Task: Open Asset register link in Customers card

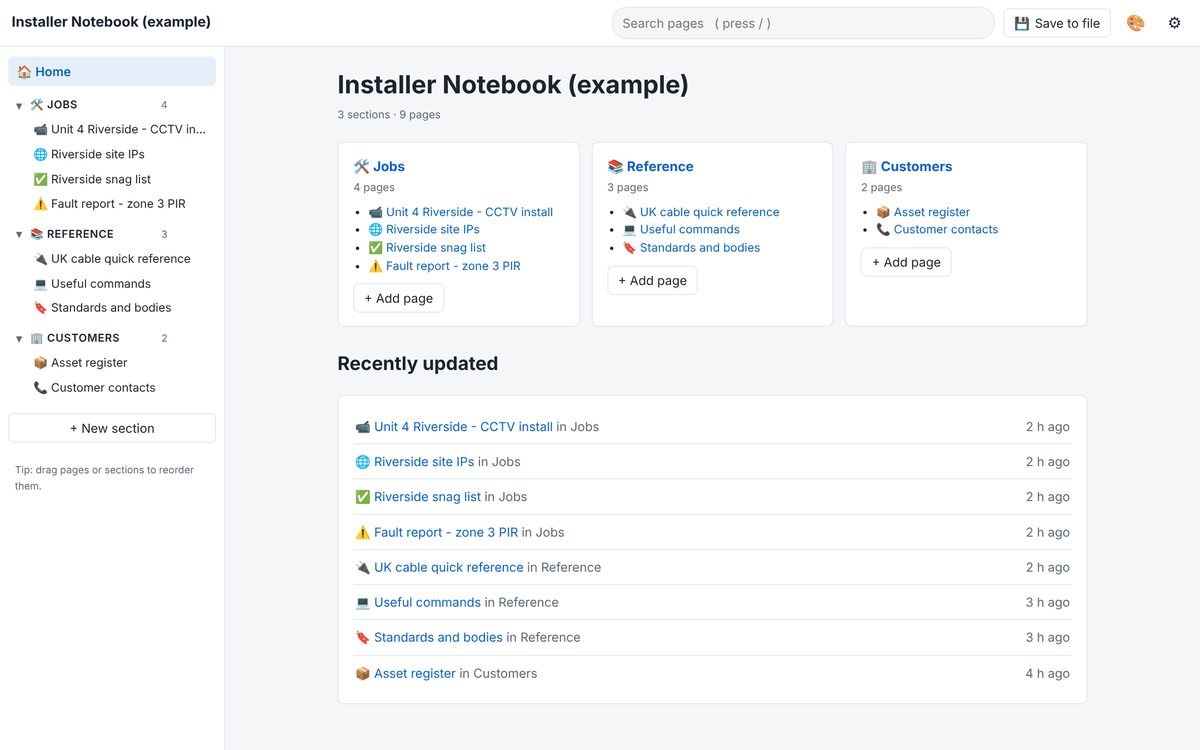Action: (x=923, y=212)
